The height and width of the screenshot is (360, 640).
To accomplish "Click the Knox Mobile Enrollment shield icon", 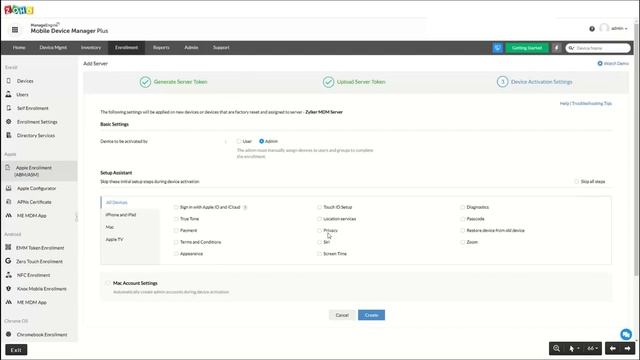I will click(9, 289).
